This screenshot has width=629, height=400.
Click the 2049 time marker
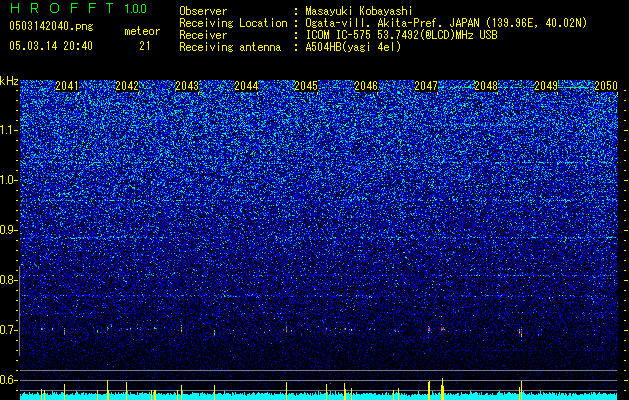pyautogui.click(x=546, y=86)
